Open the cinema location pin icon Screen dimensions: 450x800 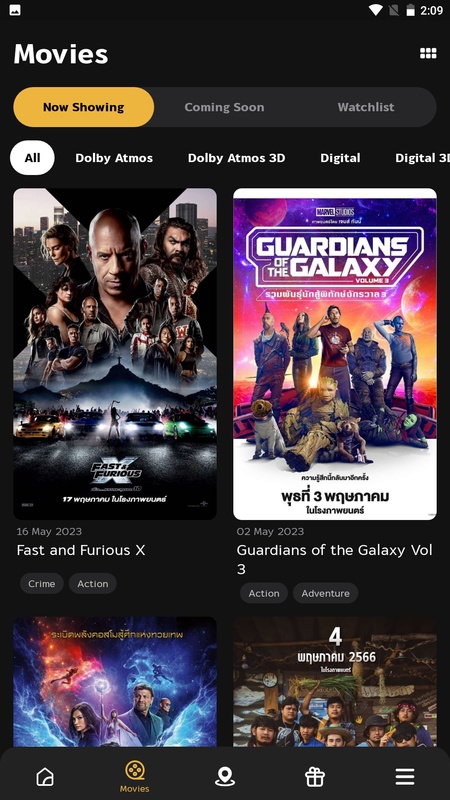[x=224, y=777]
